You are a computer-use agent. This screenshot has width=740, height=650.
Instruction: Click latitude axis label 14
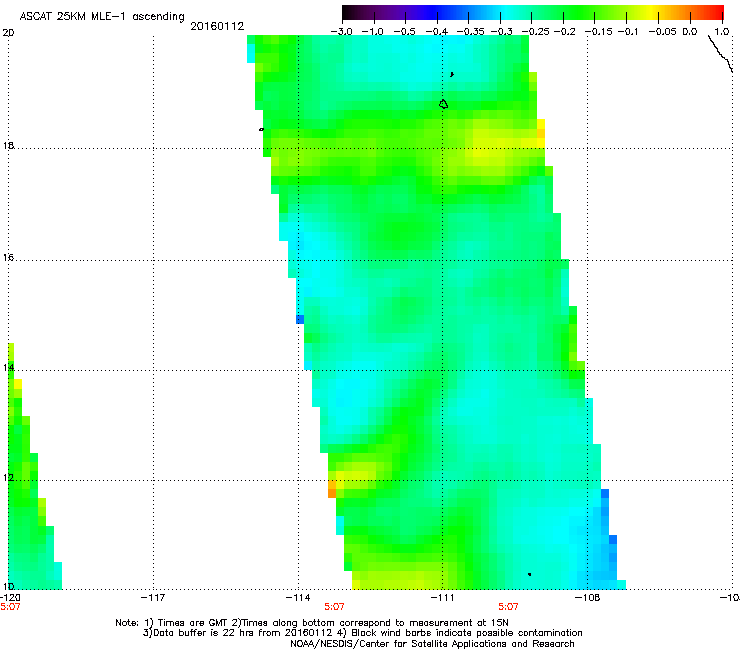8,367
